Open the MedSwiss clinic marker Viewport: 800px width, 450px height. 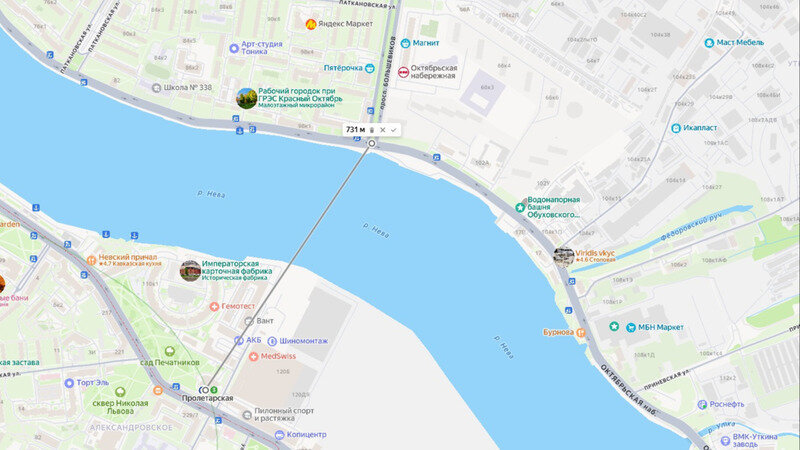click(254, 356)
